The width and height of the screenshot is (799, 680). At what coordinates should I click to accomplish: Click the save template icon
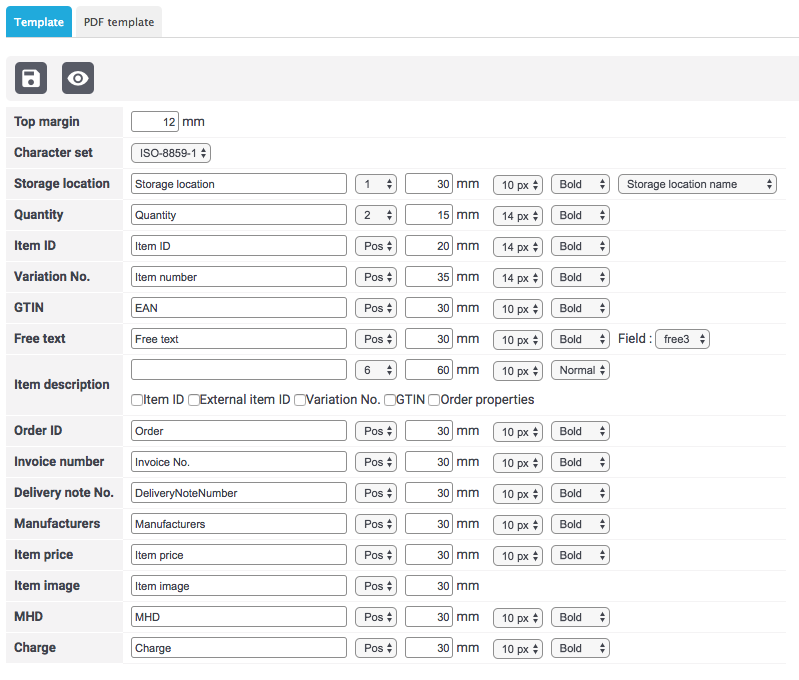(31, 78)
